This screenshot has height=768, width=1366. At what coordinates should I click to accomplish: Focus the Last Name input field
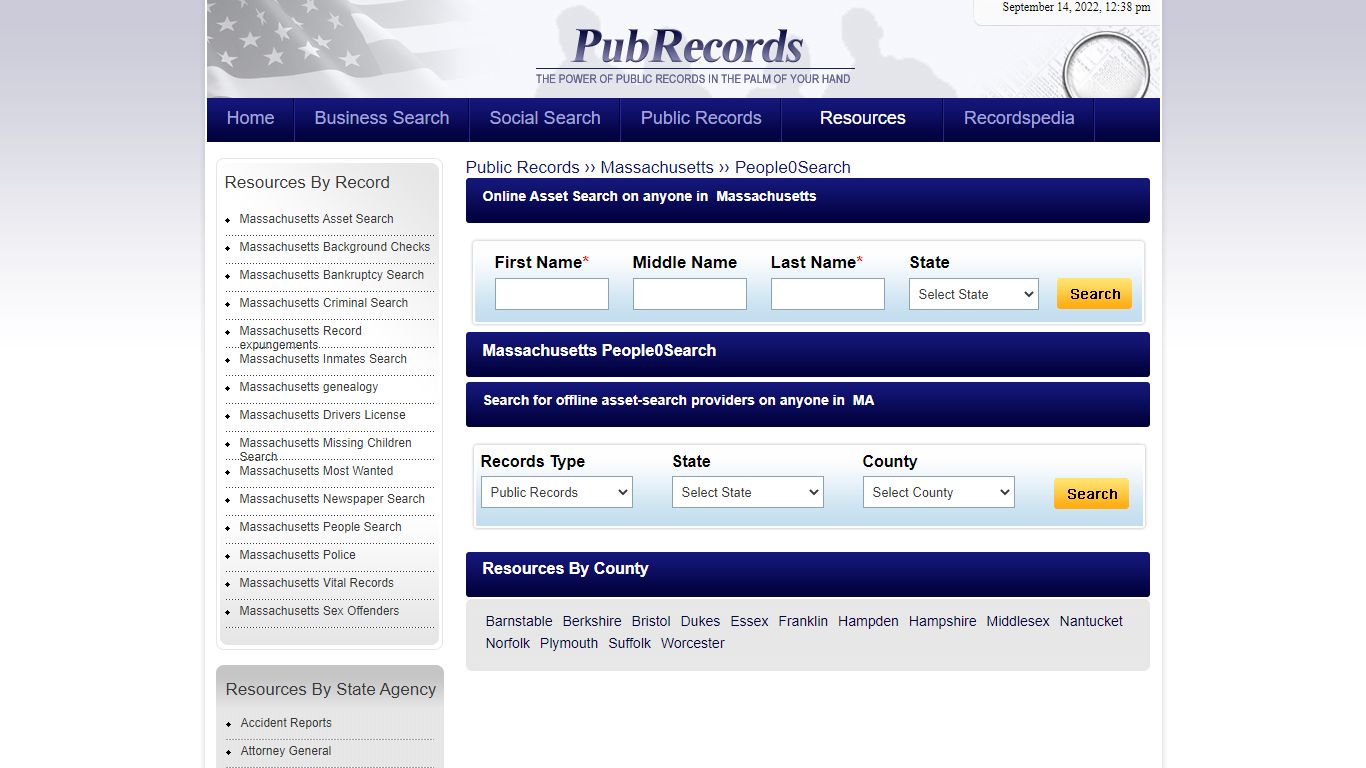[x=828, y=294]
